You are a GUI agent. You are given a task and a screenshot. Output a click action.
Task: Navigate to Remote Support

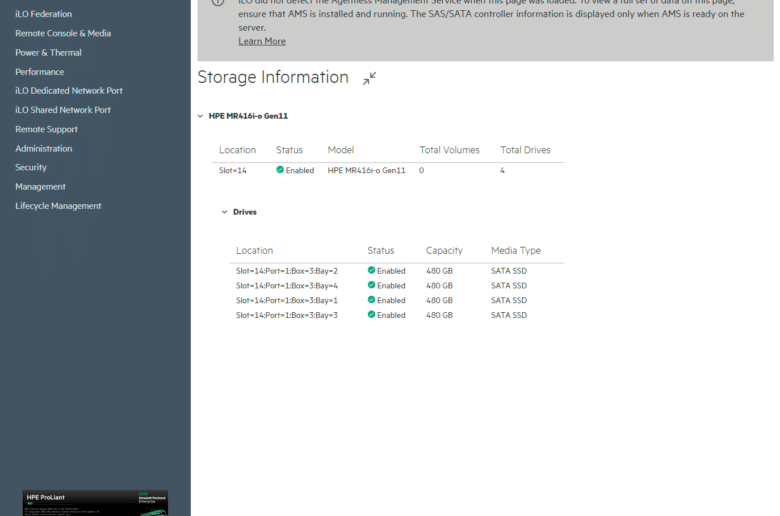pyautogui.click(x=46, y=129)
